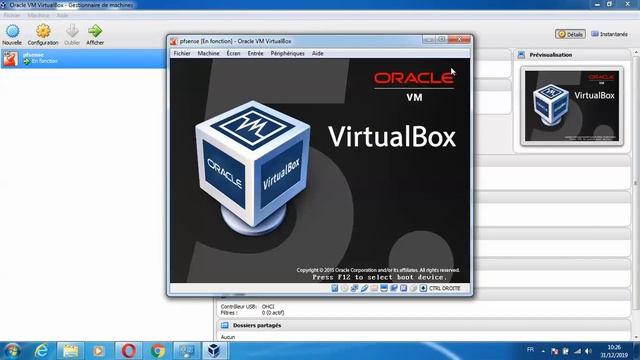Click Show desktop strip at taskbar end
The height and width of the screenshot is (360, 640).
(x=637, y=351)
